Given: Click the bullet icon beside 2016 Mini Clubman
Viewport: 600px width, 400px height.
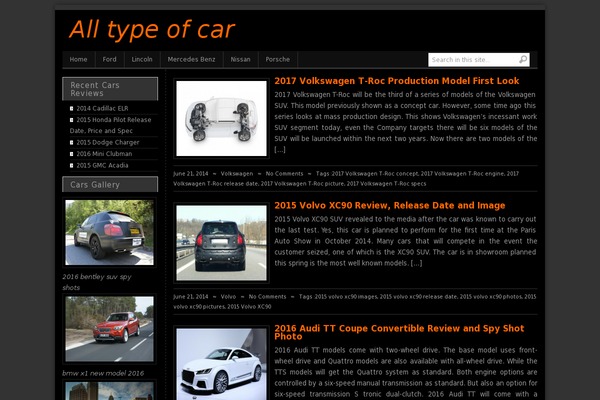Looking at the screenshot, I should tap(72, 154).
